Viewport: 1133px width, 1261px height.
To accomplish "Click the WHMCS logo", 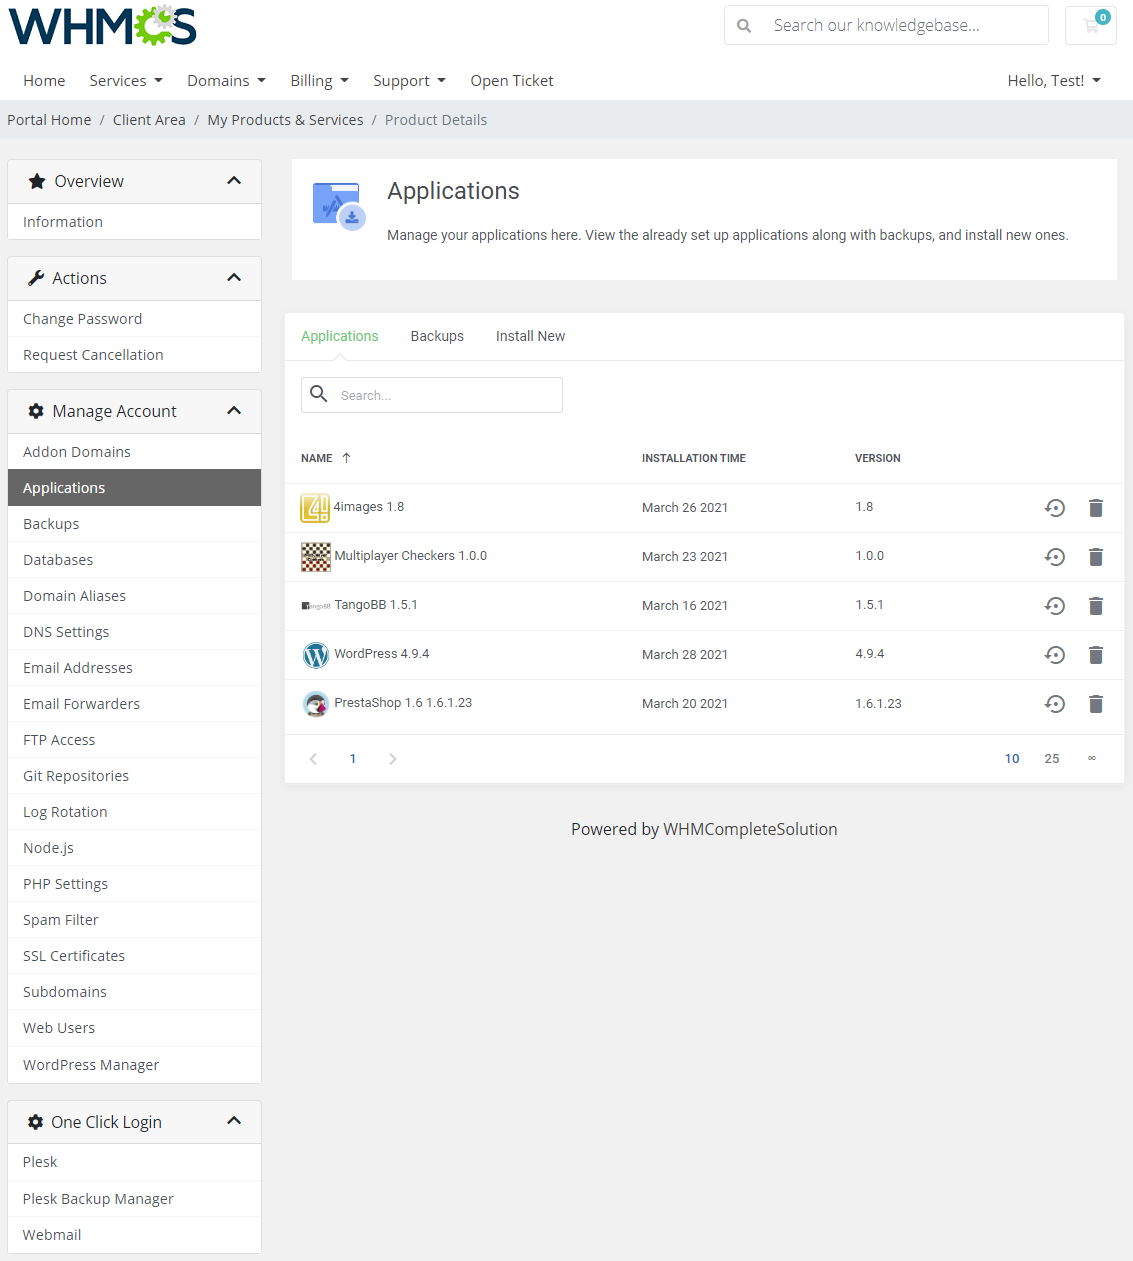I will click(x=103, y=26).
